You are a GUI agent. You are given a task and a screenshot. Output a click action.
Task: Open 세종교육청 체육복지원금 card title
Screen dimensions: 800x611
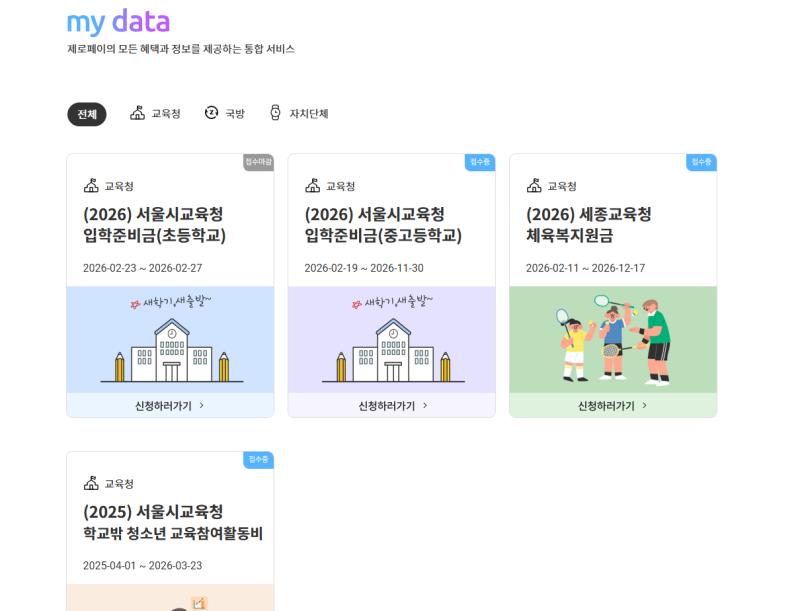589,225
